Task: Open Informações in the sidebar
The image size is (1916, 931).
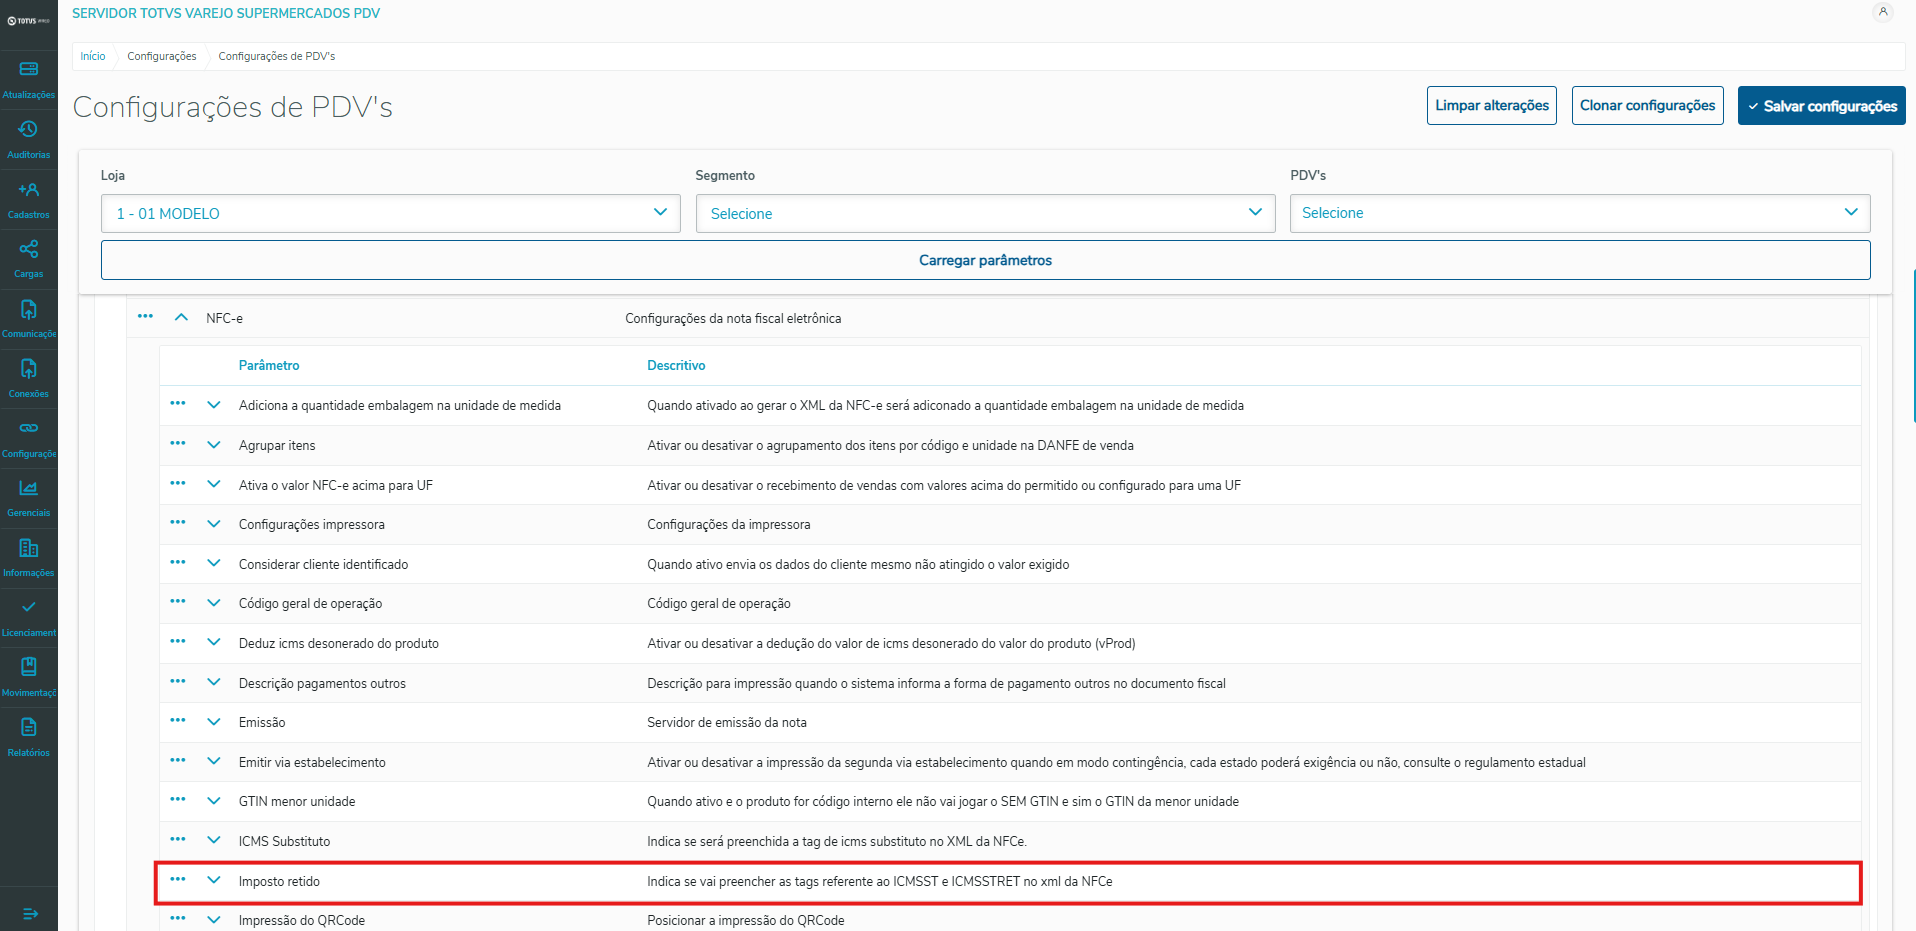Action: point(28,558)
